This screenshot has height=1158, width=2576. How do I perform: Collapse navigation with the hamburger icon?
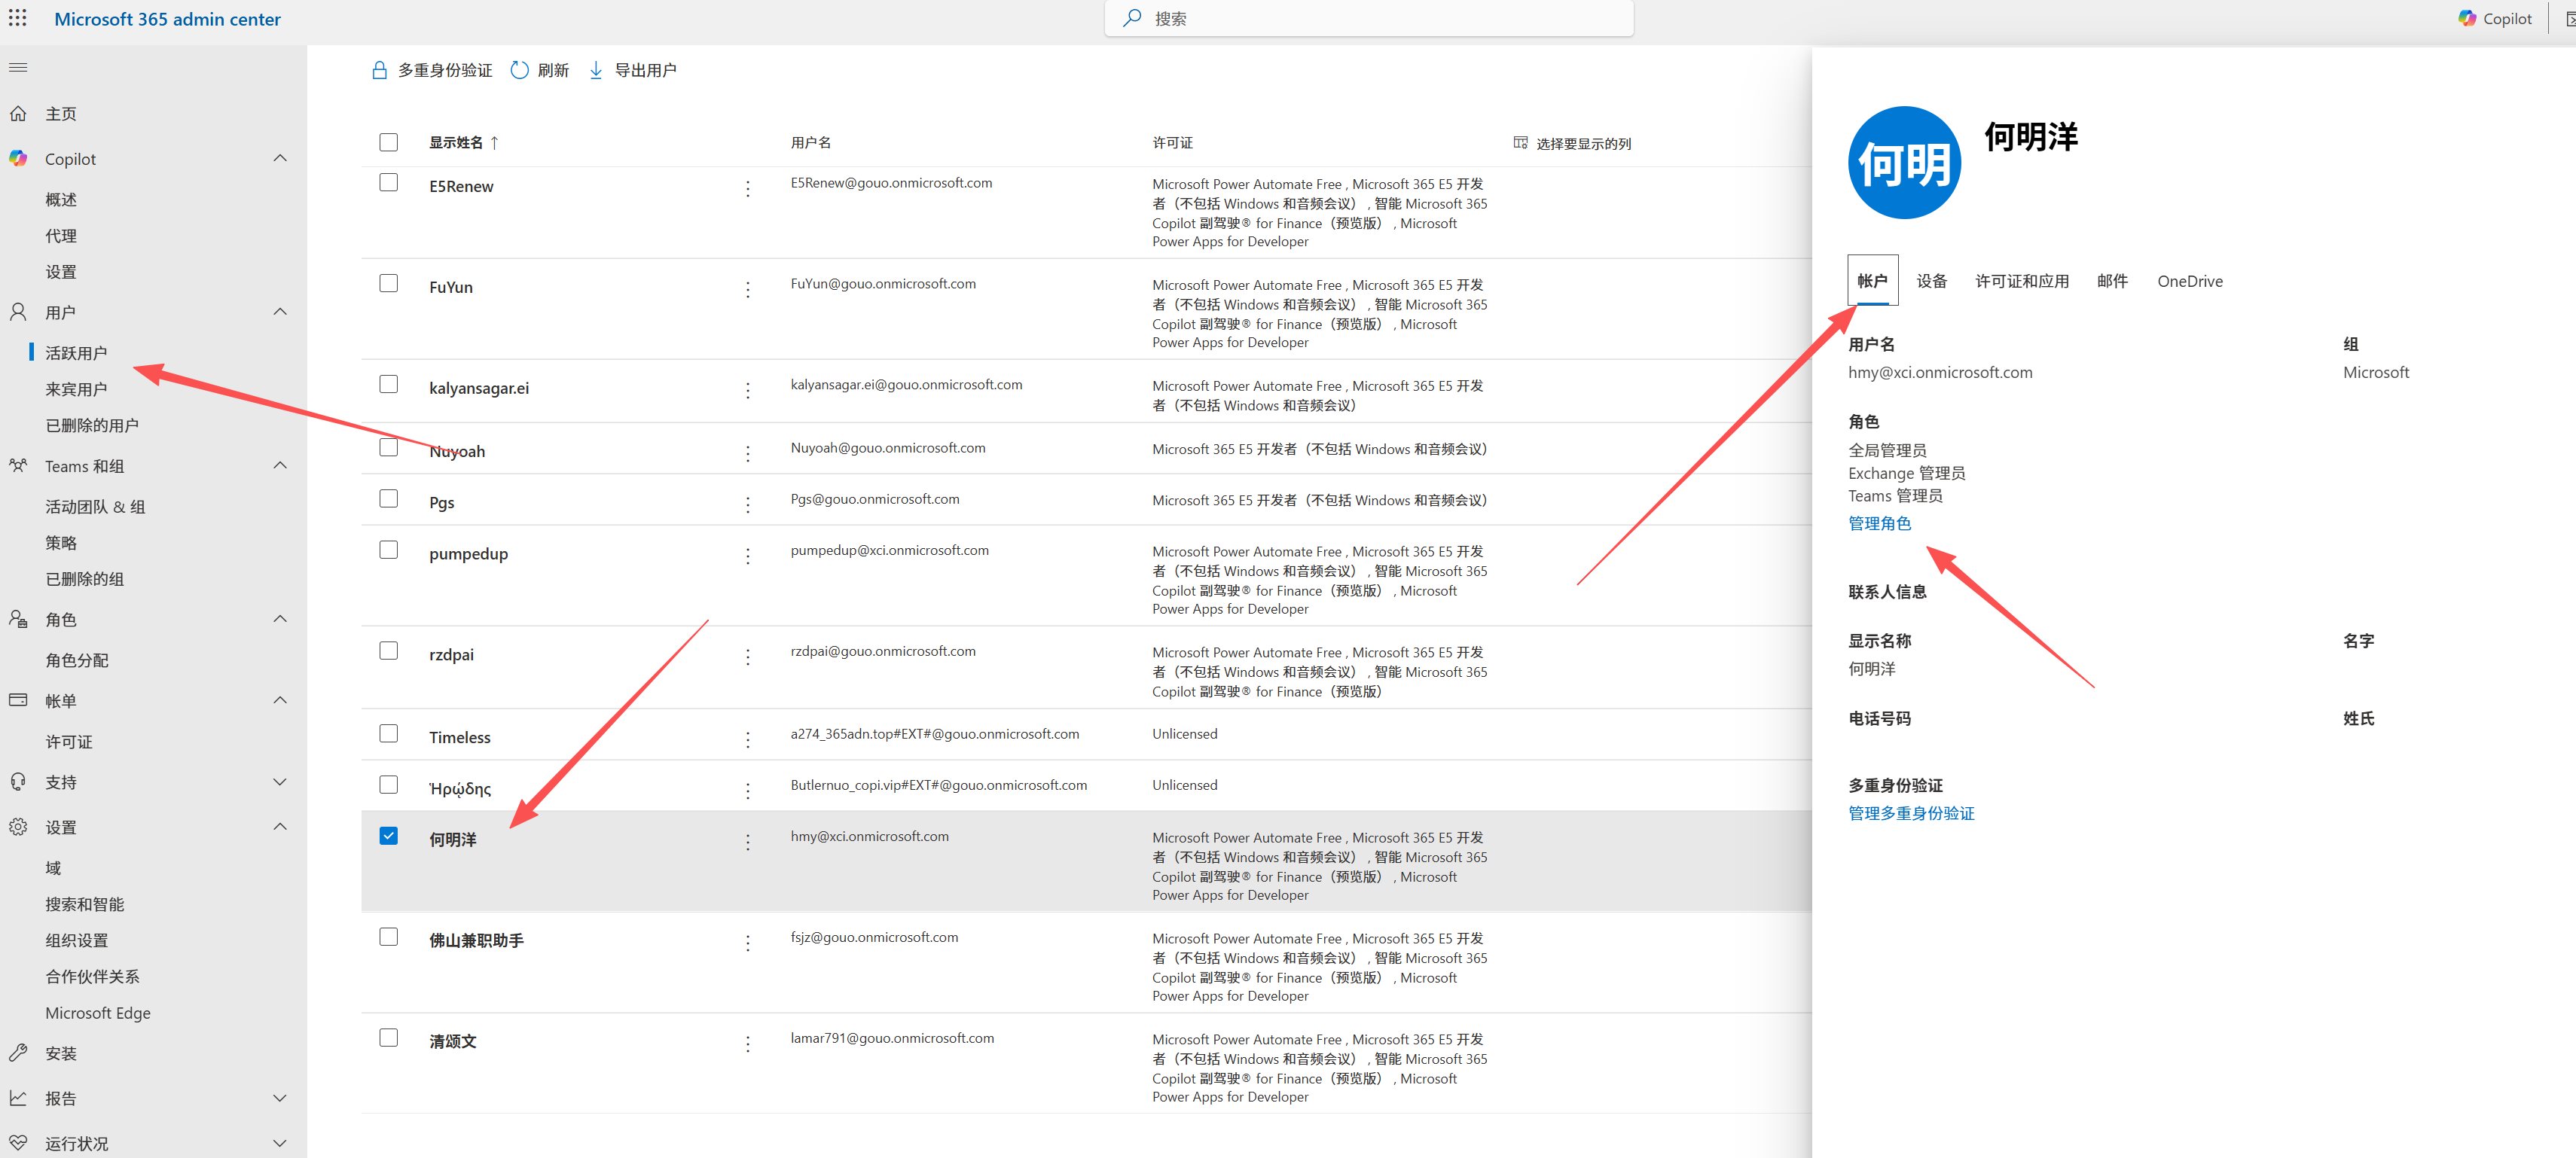(x=18, y=68)
